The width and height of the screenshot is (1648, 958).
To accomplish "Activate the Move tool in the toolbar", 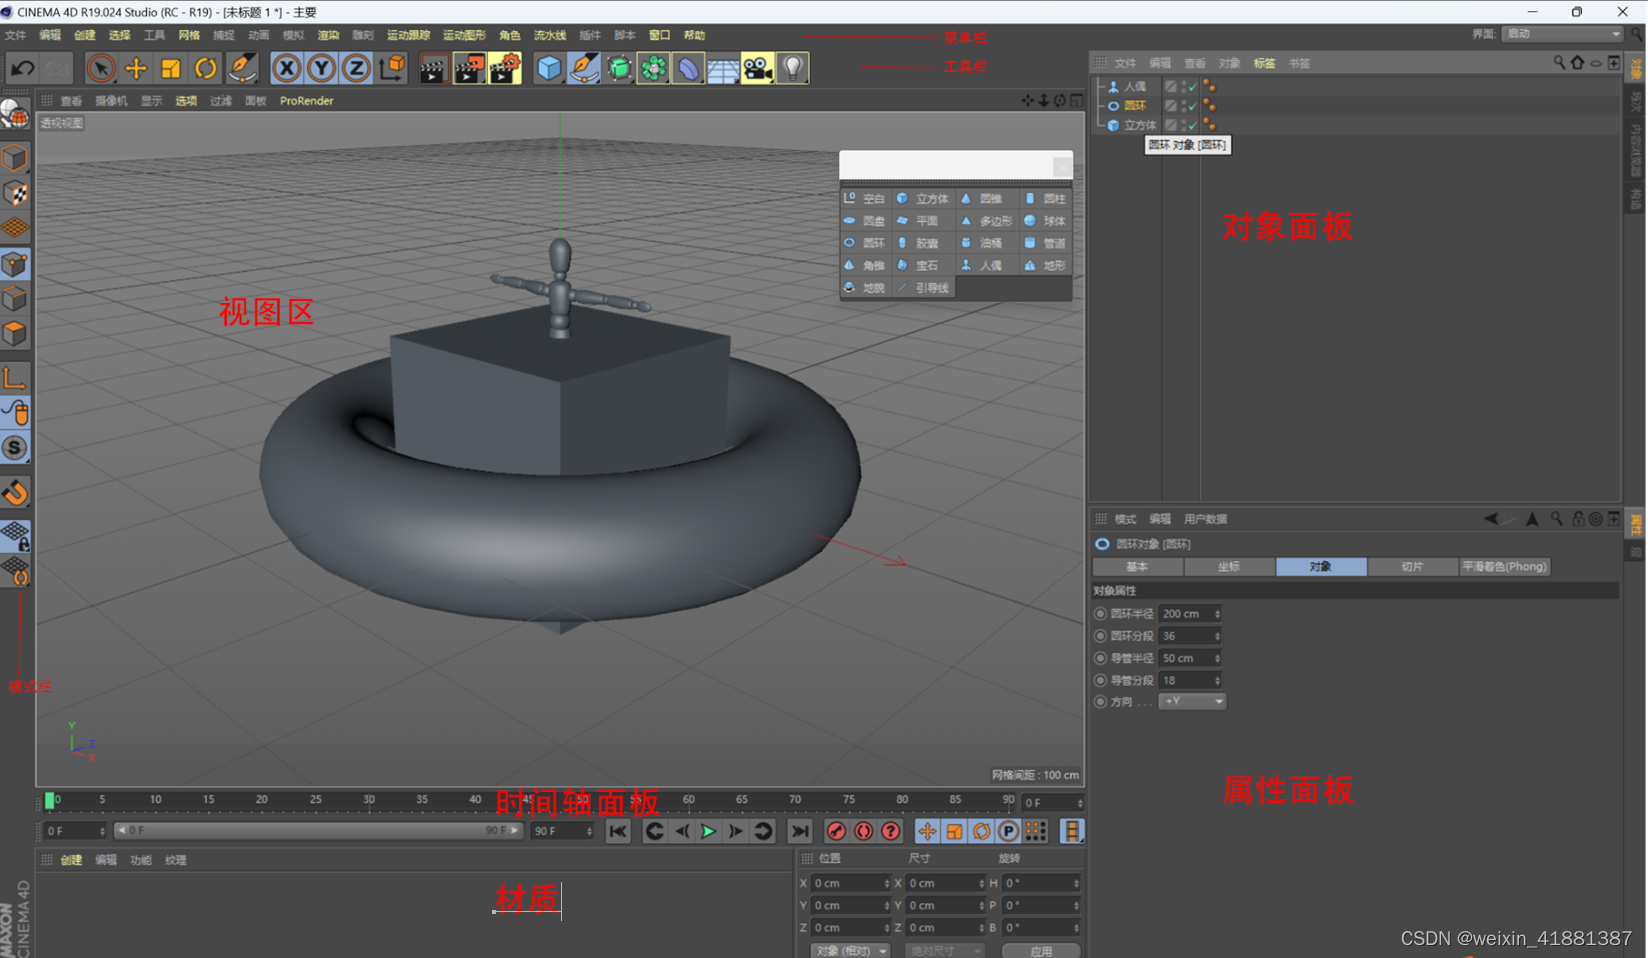I will tap(136, 67).
